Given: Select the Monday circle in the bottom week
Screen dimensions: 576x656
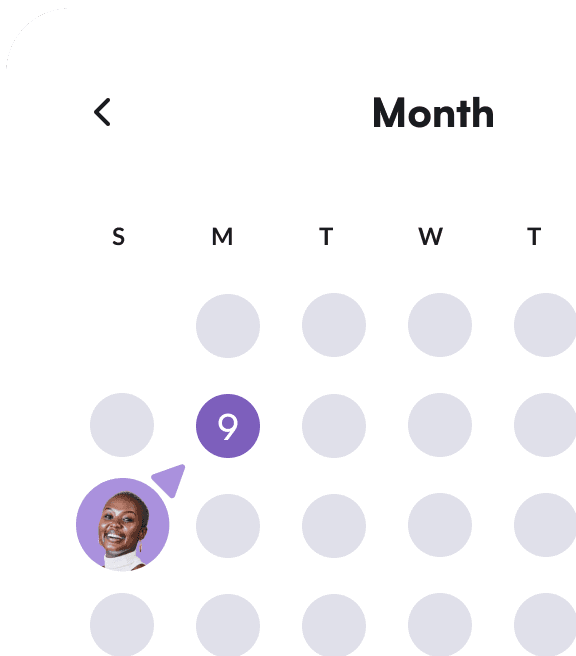Looking at the screenshot, I should [x=228, y=625].
